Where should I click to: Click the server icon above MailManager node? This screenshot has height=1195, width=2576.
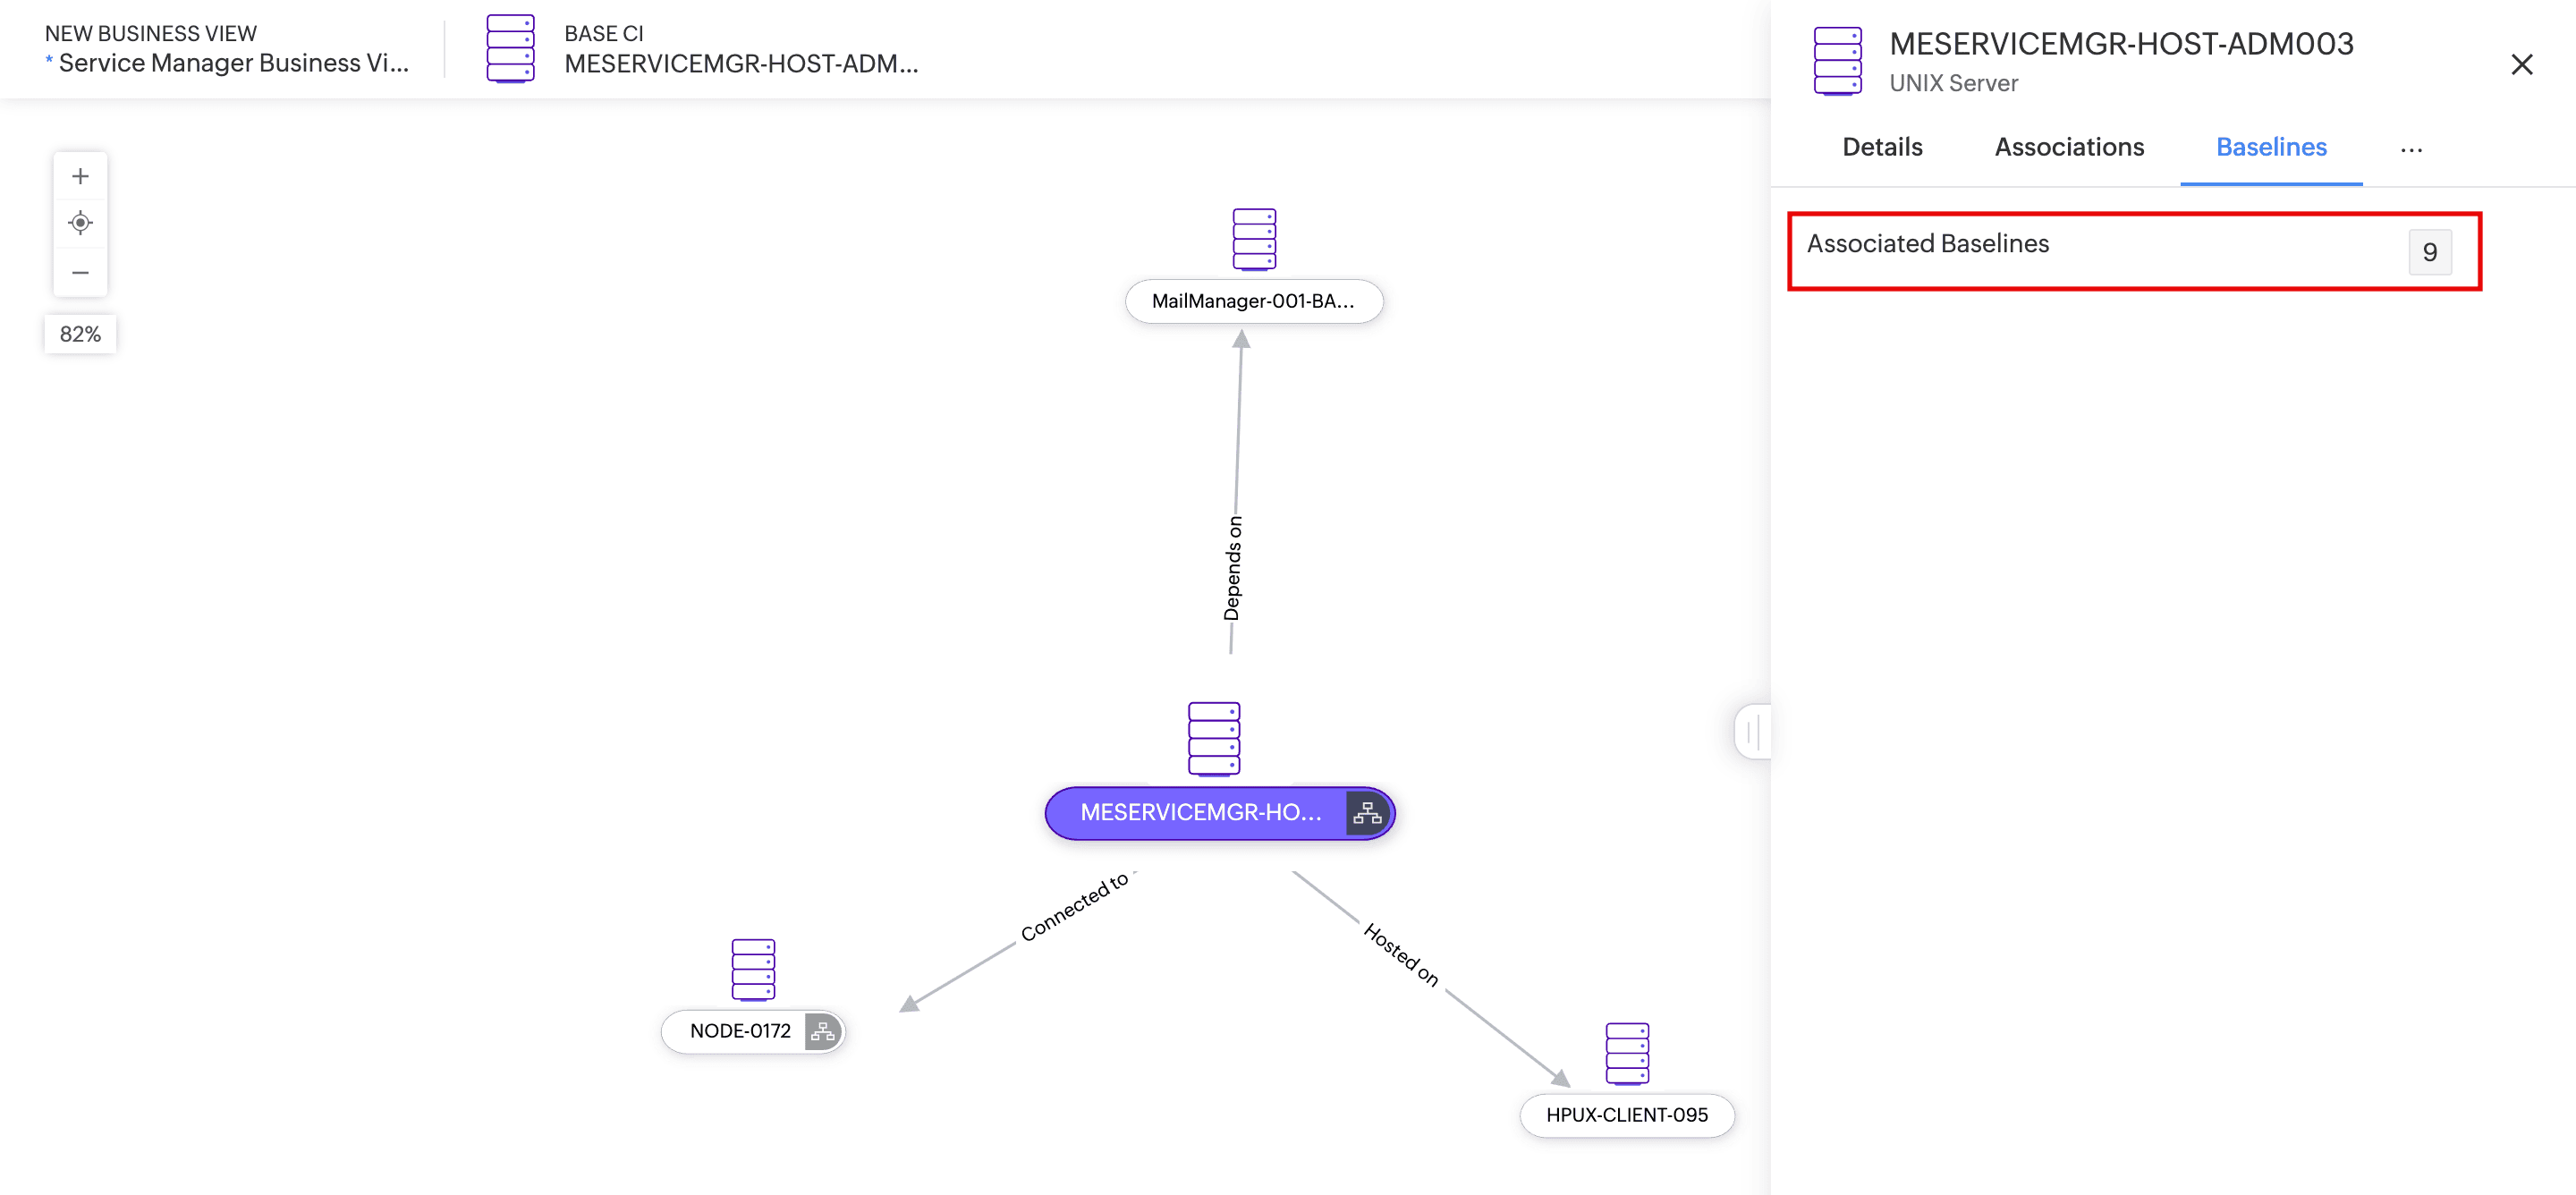coord(1253,239)
